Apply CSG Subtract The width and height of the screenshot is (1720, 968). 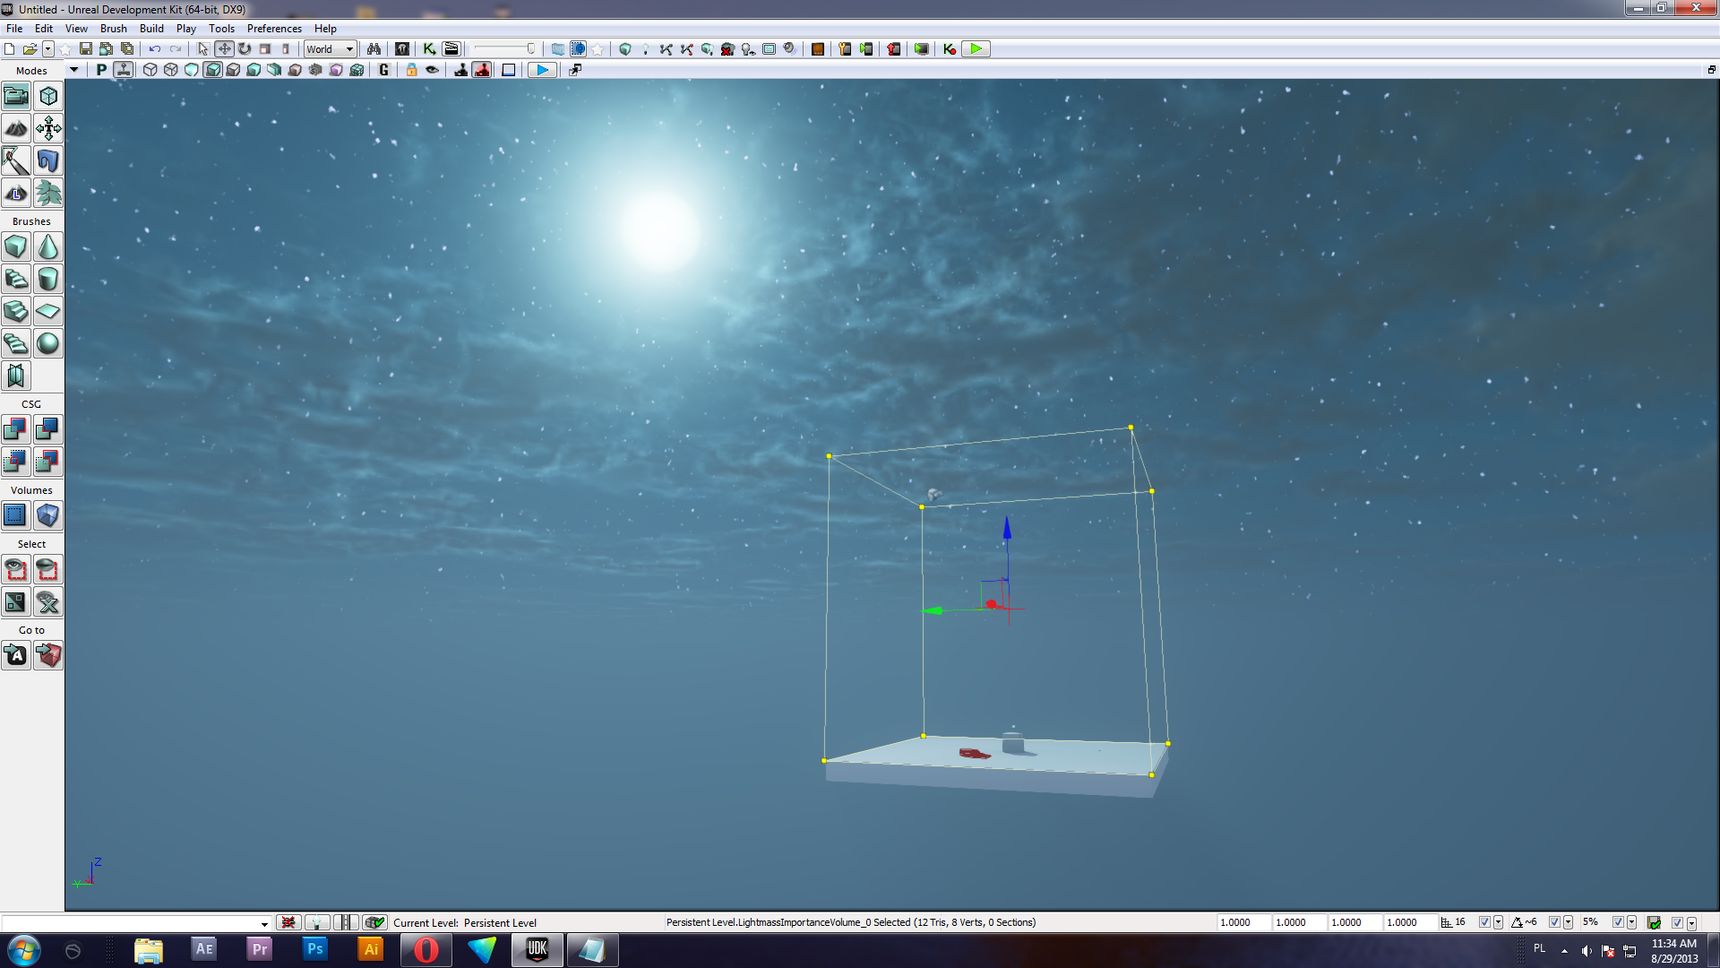pyautogui.click(x=48, y=429)
